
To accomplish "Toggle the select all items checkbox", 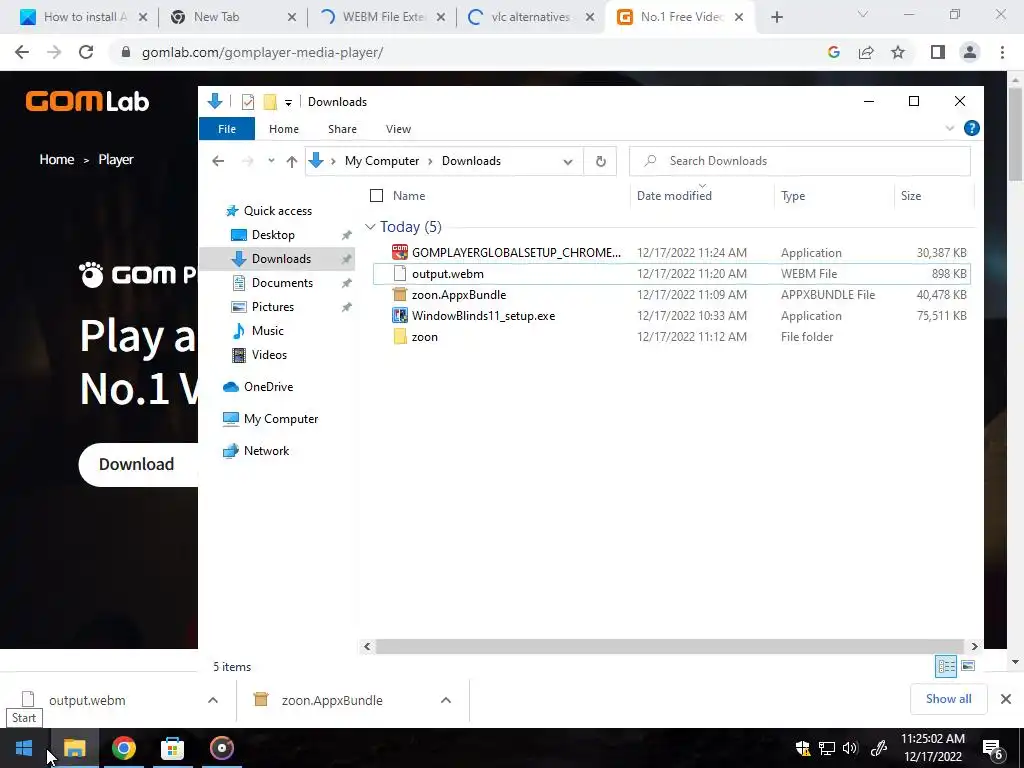I will click(376, 195).
